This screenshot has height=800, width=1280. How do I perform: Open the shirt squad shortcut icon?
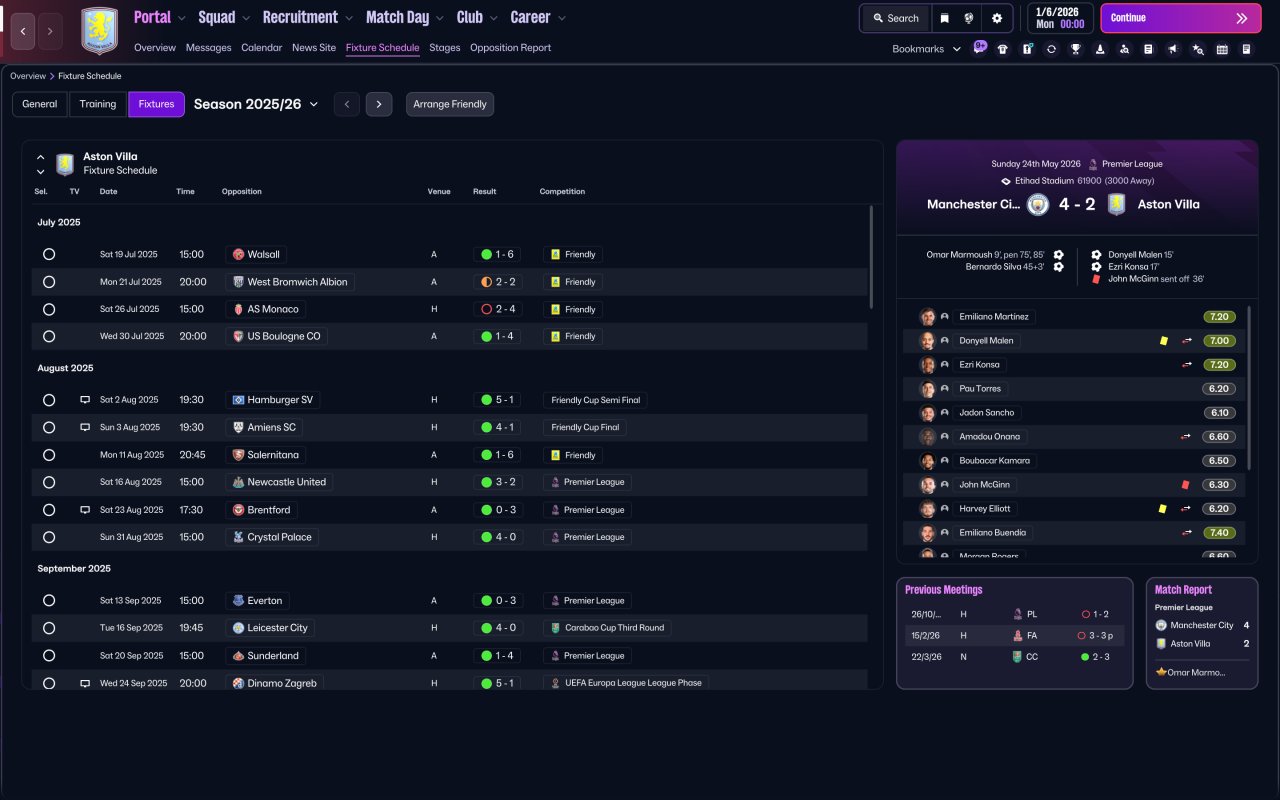click(1003, 49)
